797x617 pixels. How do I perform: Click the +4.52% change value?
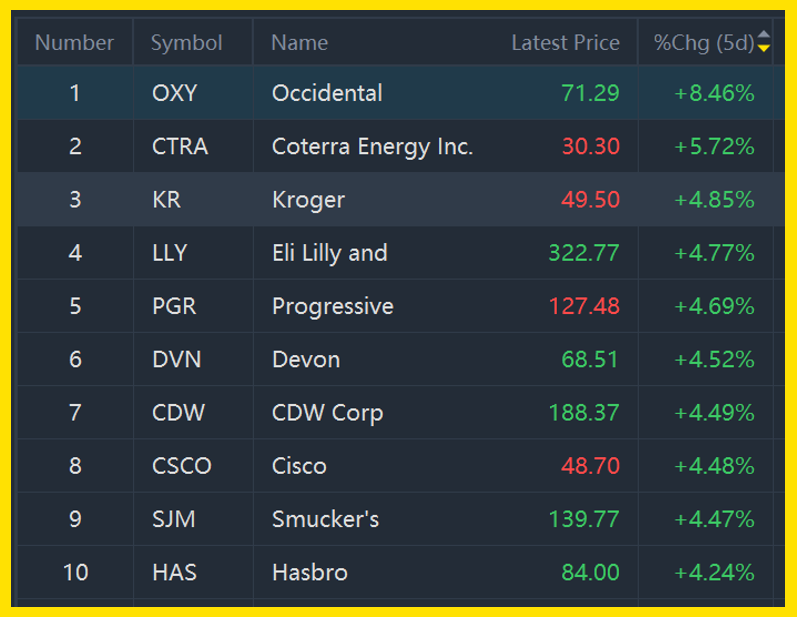tap(714, 359)
